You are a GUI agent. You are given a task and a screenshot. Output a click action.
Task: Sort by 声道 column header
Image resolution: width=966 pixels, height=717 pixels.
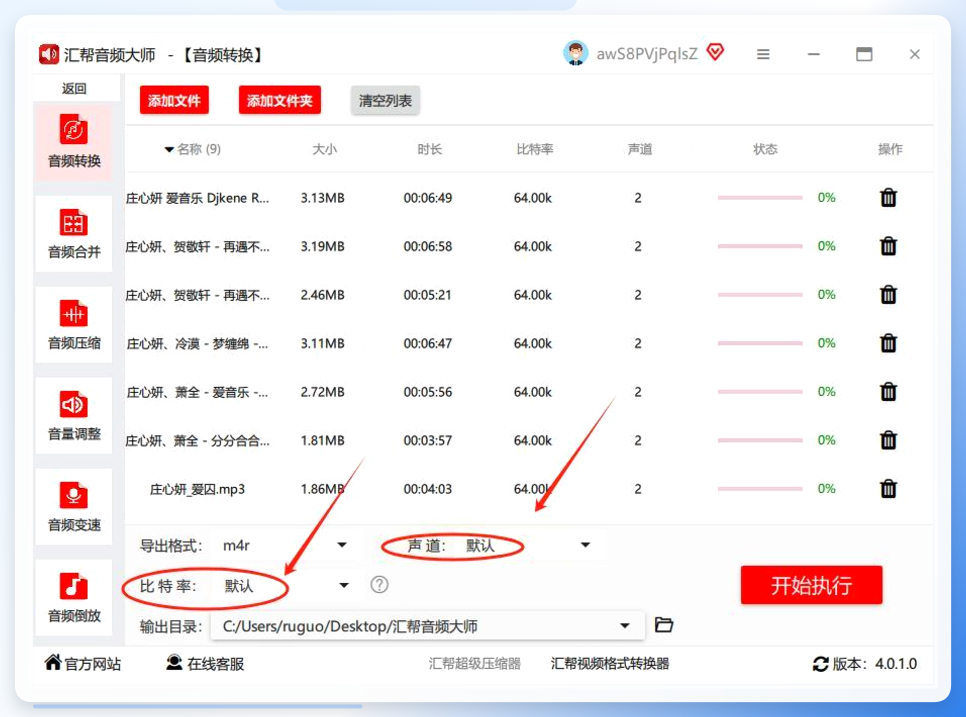[x=639, y=149]
